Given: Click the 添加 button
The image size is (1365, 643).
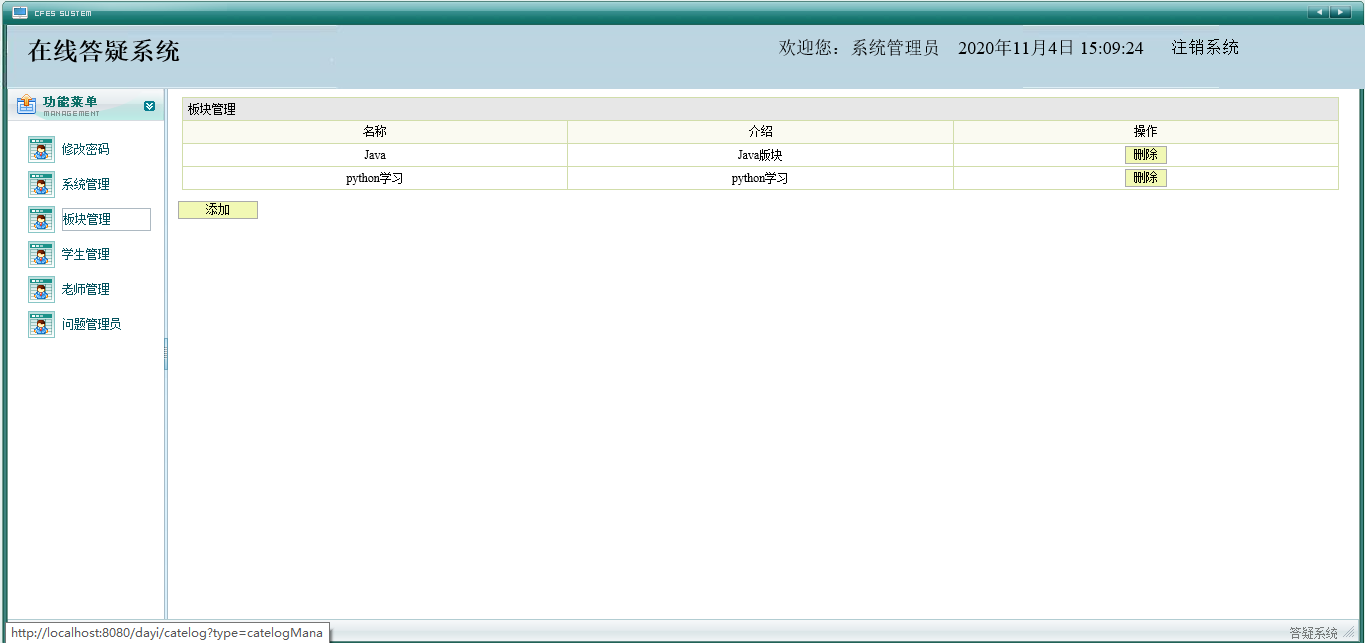Looking at the screenshot, I should point(218,210).
